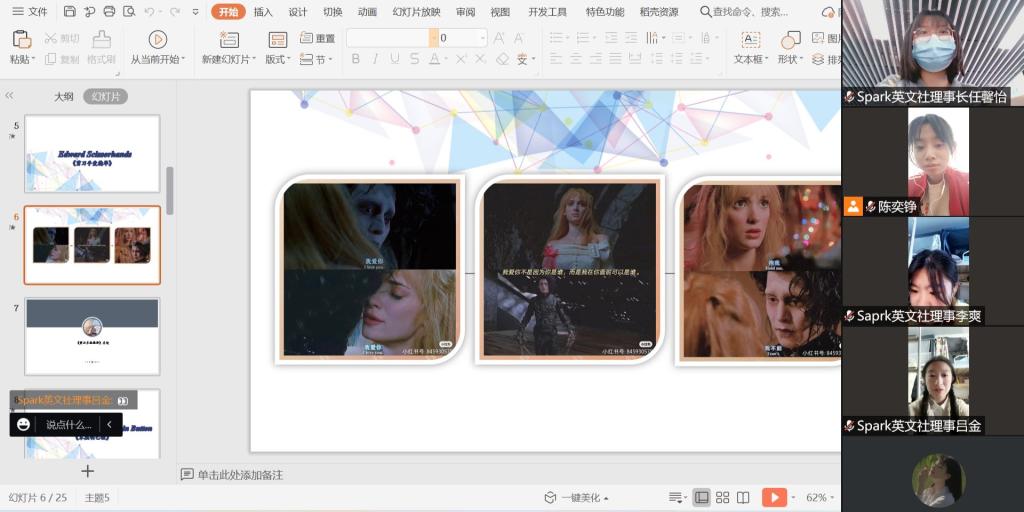Switch to reading view in status bar
Viewport: 1024px width, 512px height.
pyautogui.click(x=743, y=497)
